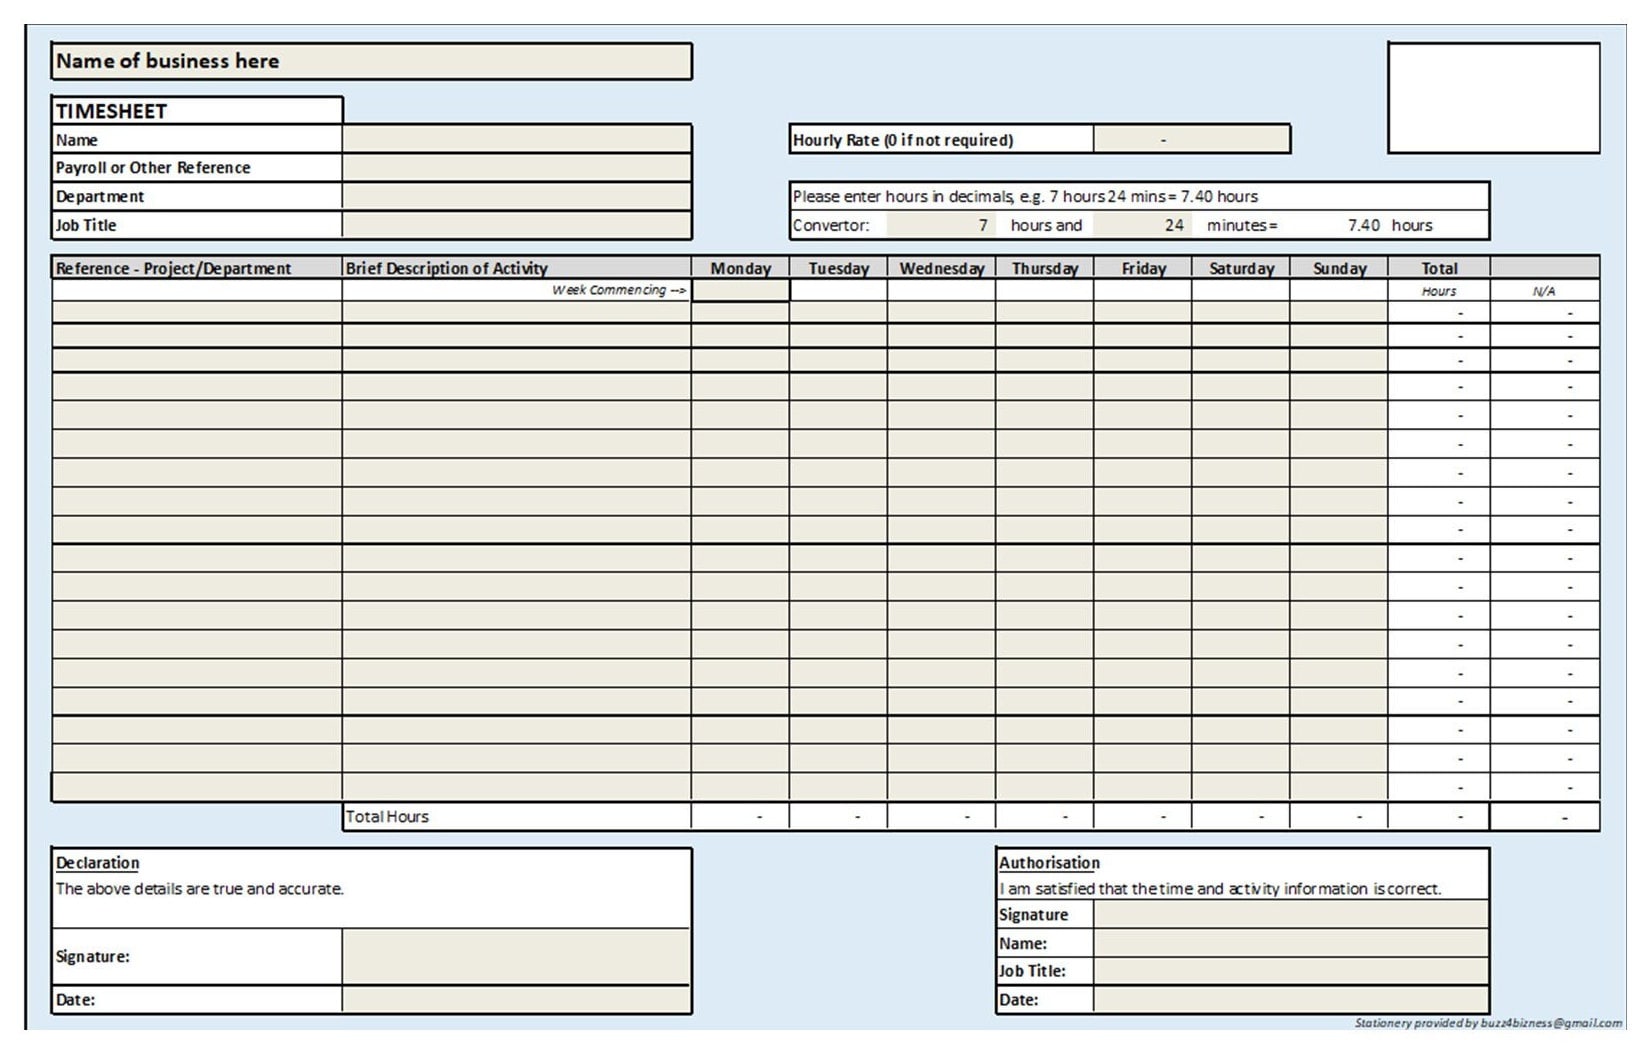Select the Payroll or Other Reference field
Image resolution: width=1649 pixels, height=1062 pixels.
(515, 167)
